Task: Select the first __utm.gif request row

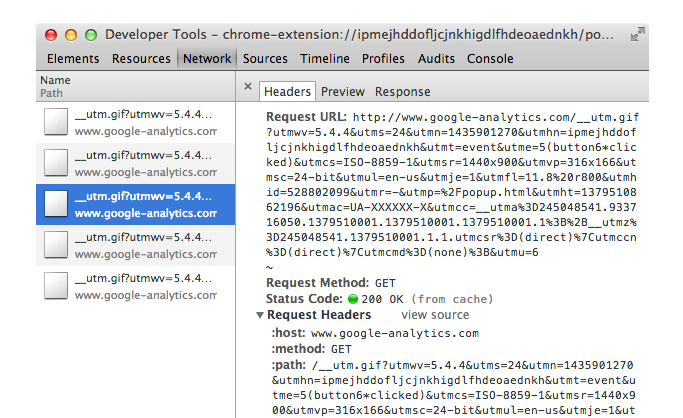Action: click(x=135, y=122)
